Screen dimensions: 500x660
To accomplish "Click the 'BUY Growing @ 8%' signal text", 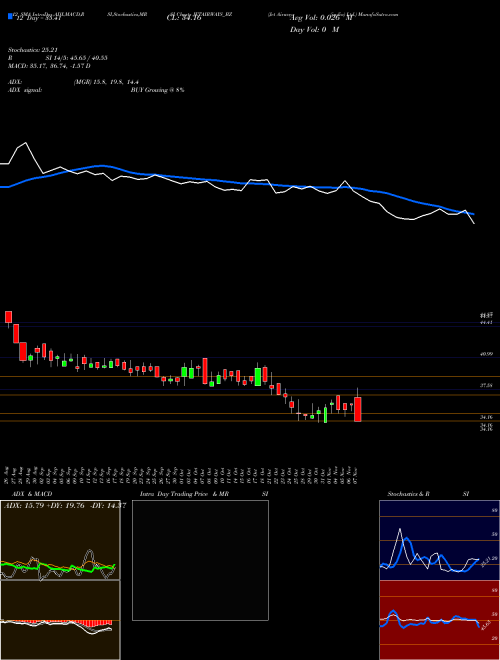I will click(157, 90).
